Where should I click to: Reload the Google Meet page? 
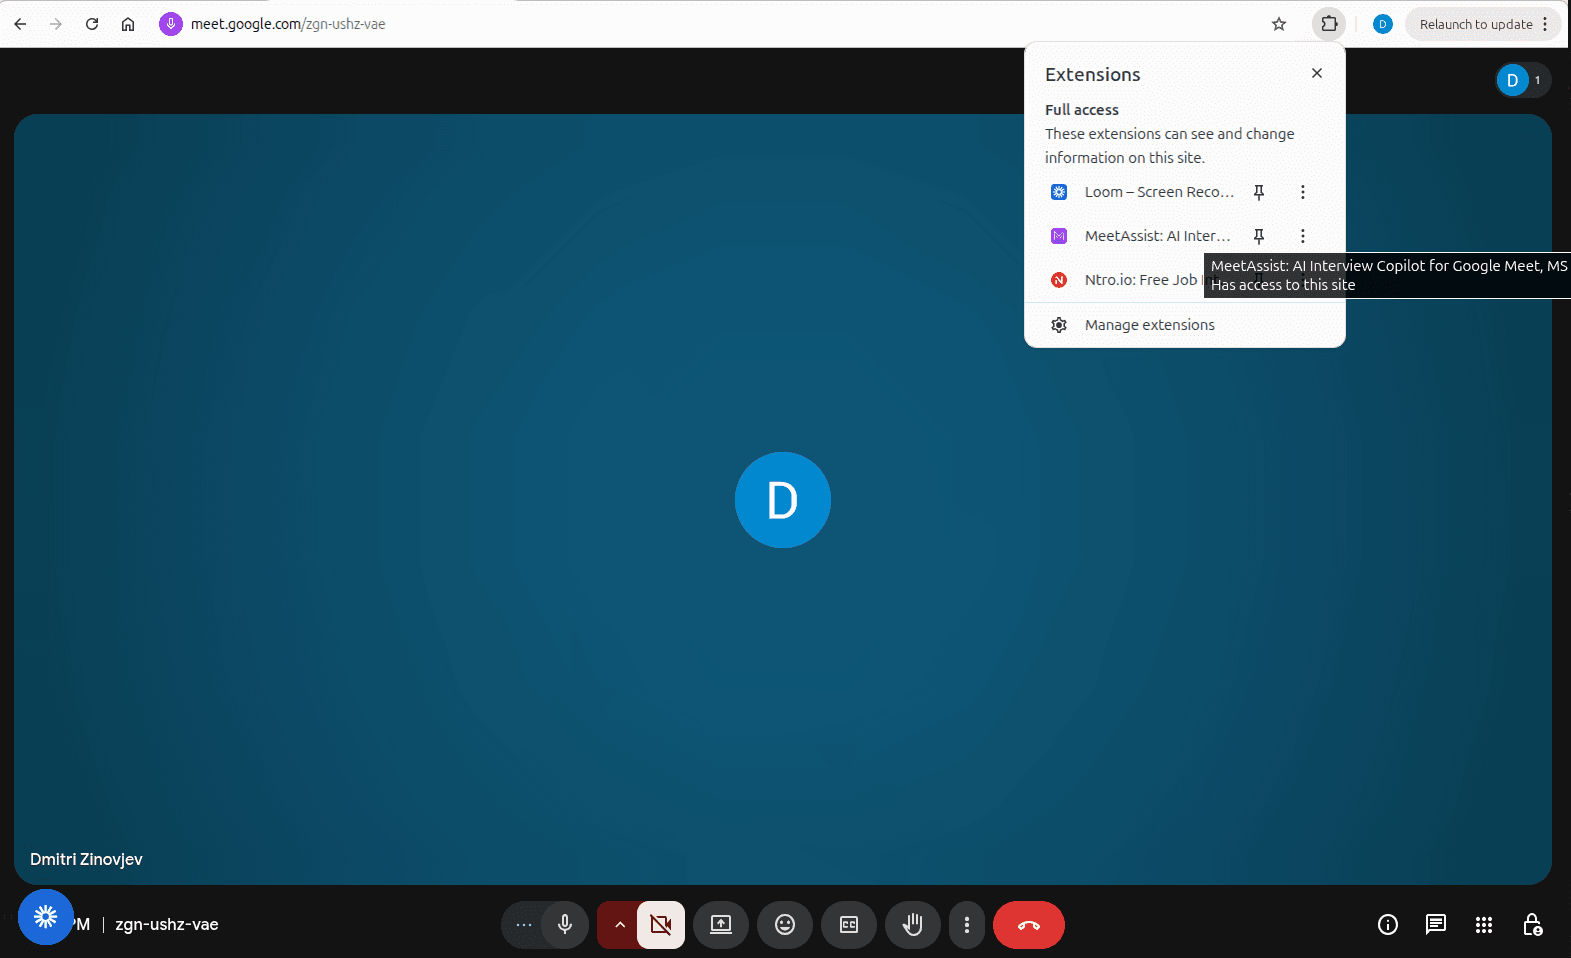(x=92, y=24)
